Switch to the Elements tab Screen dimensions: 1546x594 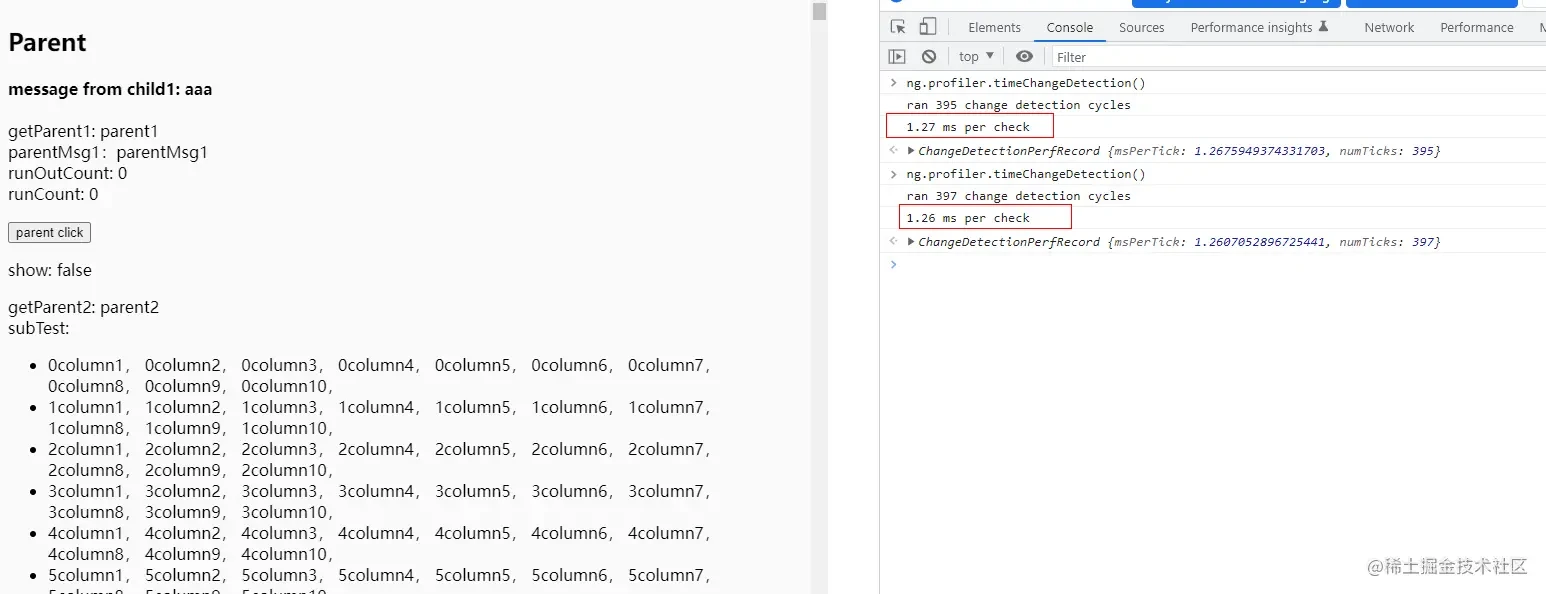point(994,27)
